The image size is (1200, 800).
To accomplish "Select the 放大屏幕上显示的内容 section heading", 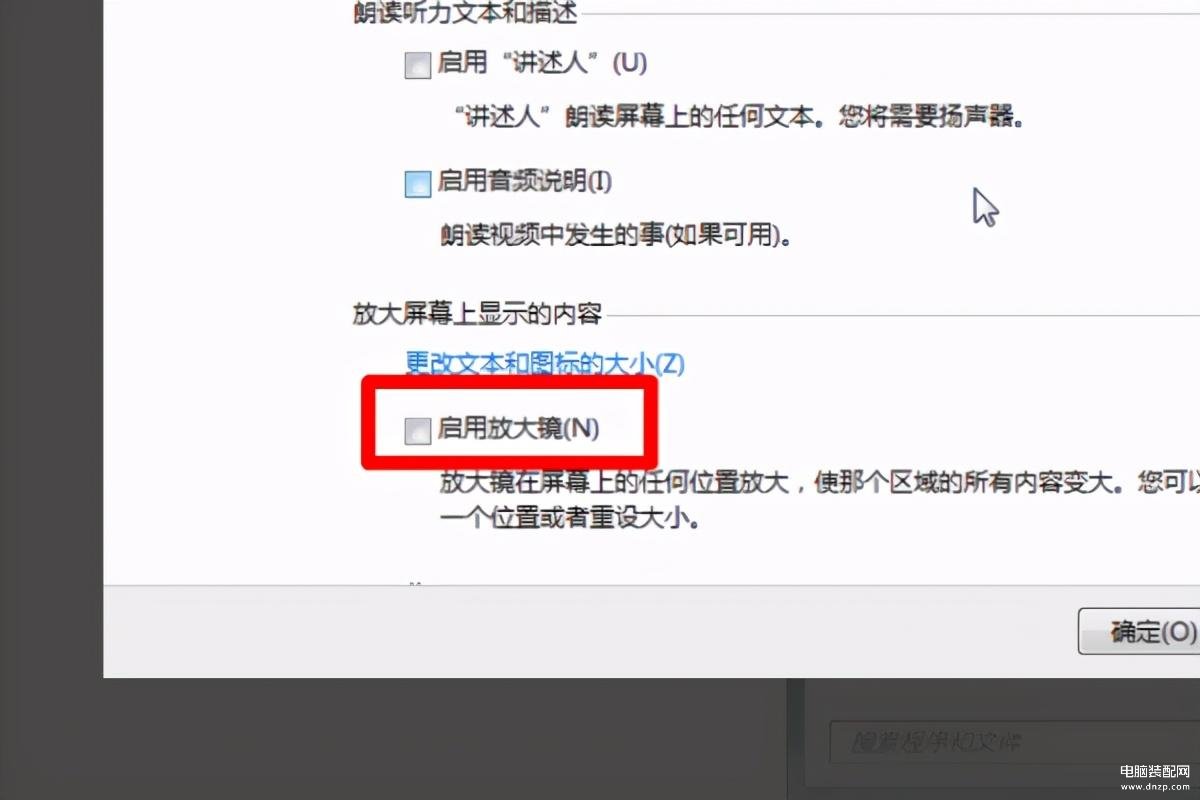I will [477, 314].
